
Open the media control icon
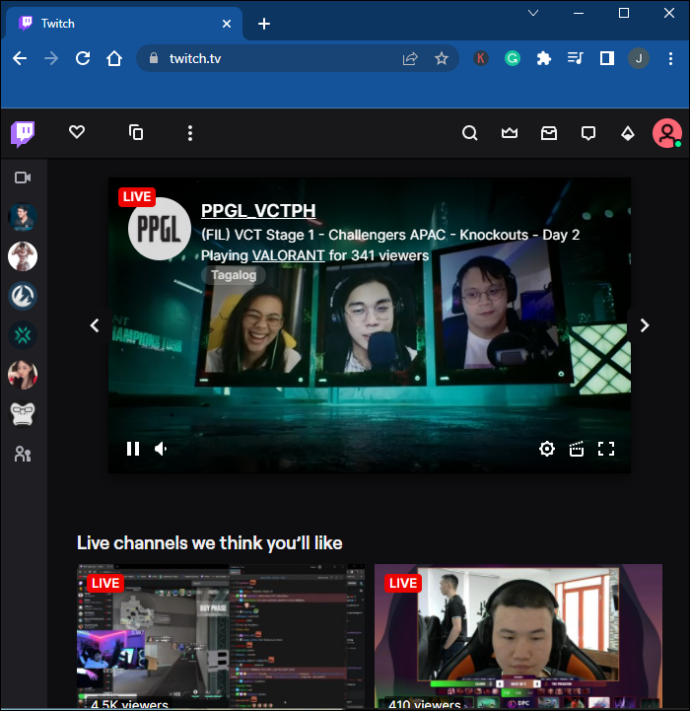(x=575, y=58)
